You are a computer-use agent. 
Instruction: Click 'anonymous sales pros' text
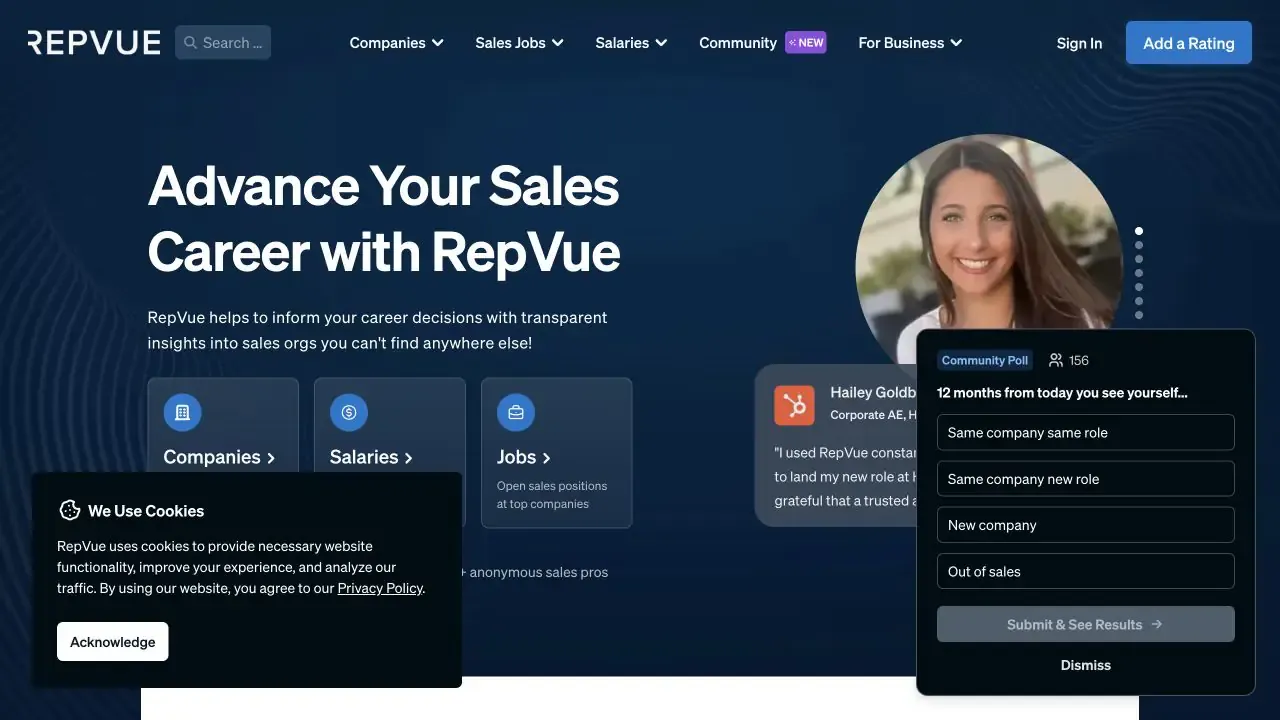539,572
